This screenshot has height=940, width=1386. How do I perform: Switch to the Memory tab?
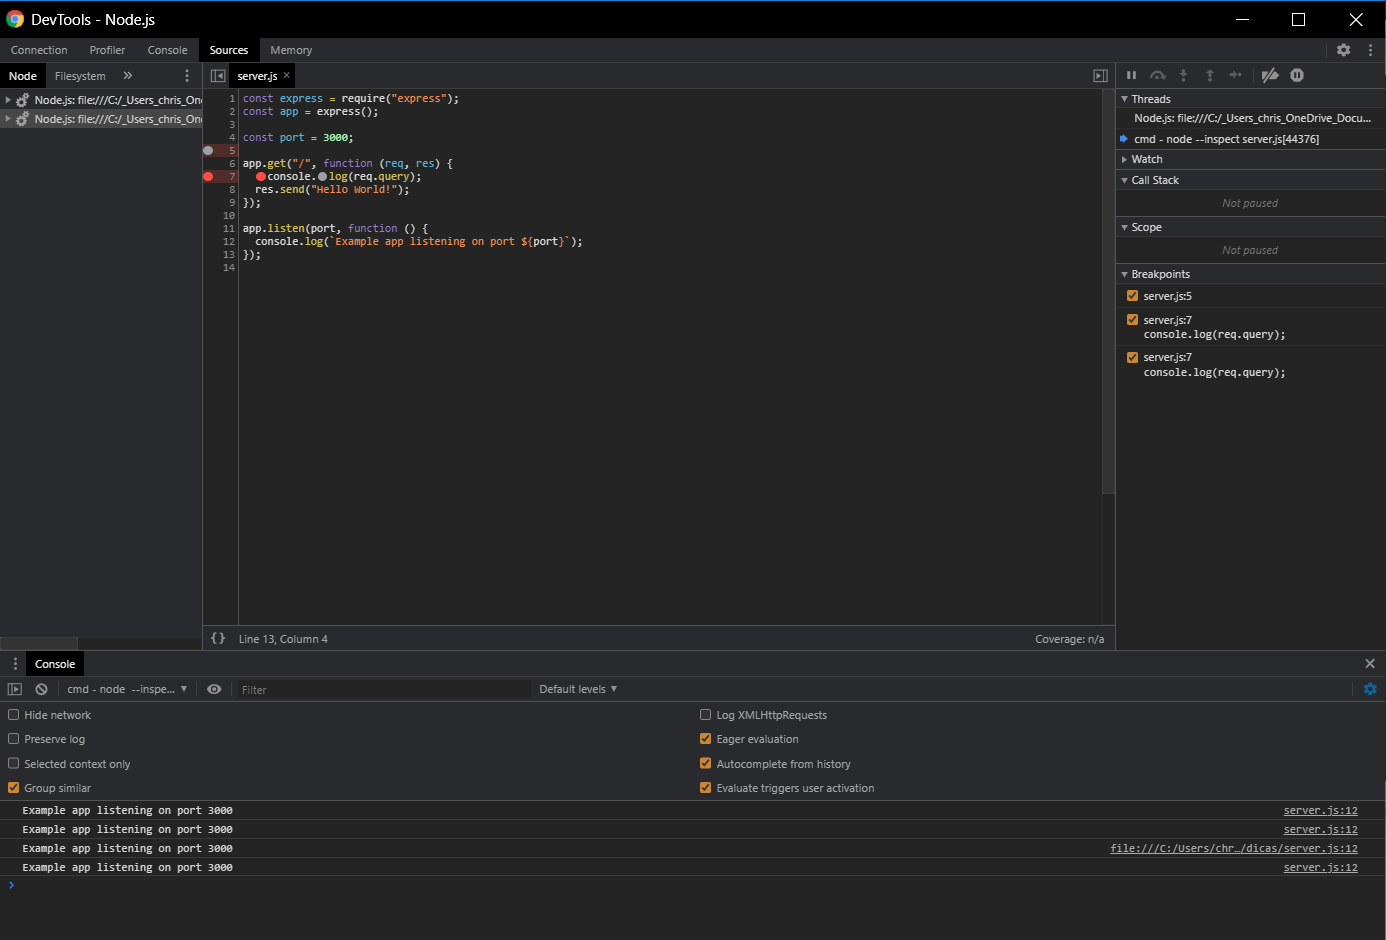291,50
